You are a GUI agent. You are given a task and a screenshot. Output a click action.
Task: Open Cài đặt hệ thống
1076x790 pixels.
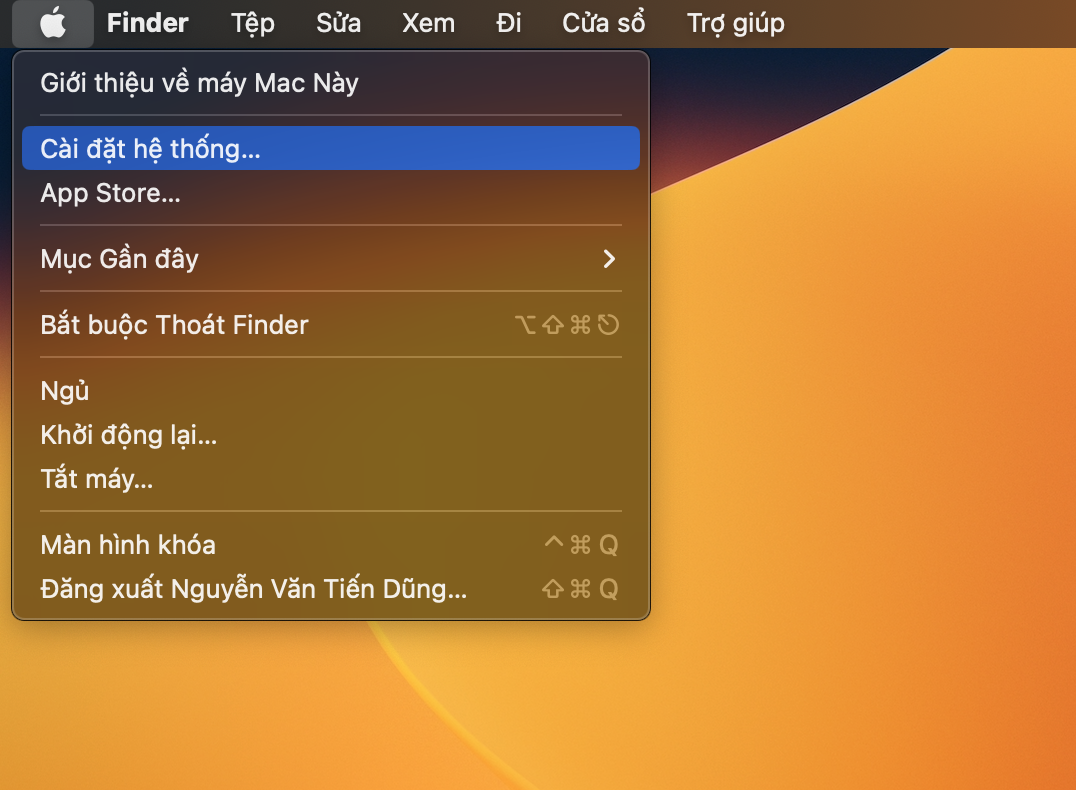(x=150, y=149)
